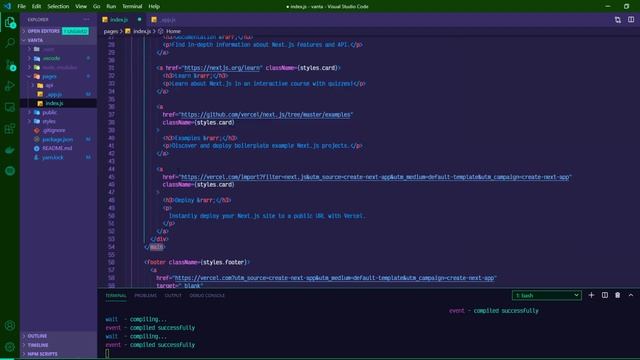Select the Debug Console panel tab

coord(207,295)
